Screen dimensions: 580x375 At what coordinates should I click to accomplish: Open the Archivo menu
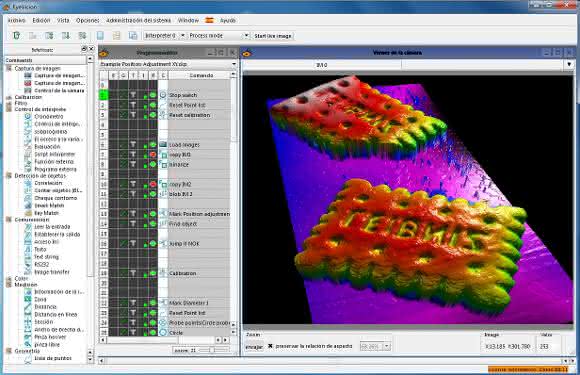click(17, 20)
